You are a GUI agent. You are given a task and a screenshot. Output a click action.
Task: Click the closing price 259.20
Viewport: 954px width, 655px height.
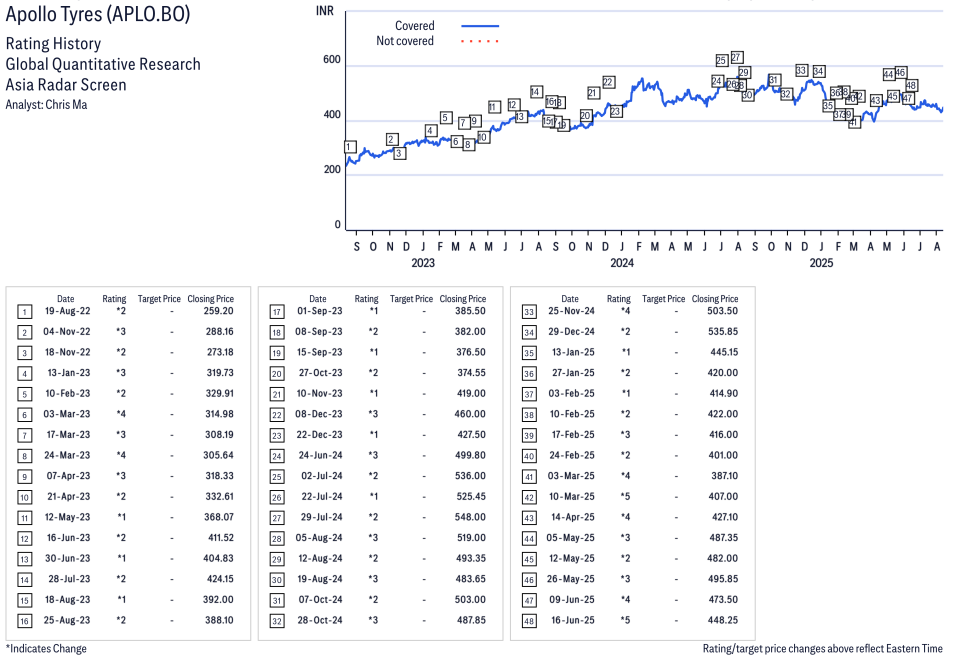[x=218, y=311]
